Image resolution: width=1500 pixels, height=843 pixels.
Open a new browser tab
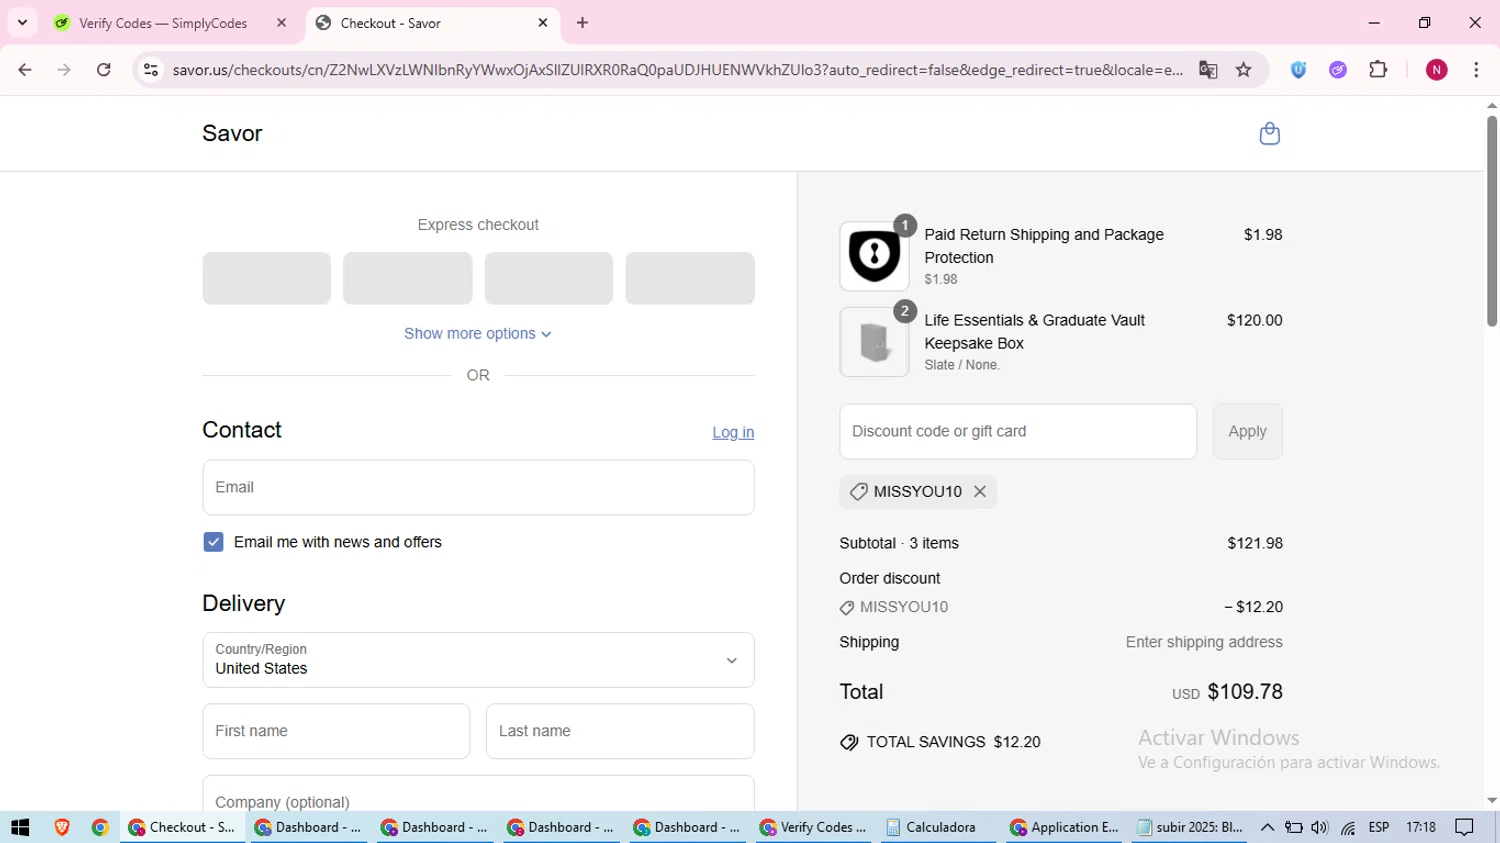click(583, 22)
